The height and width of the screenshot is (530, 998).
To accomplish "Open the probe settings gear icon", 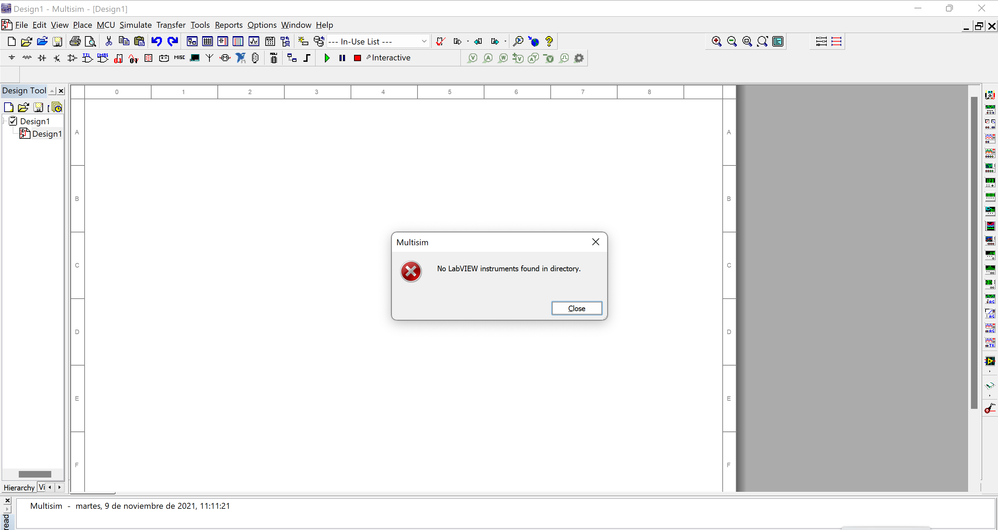I will (579, 58).
